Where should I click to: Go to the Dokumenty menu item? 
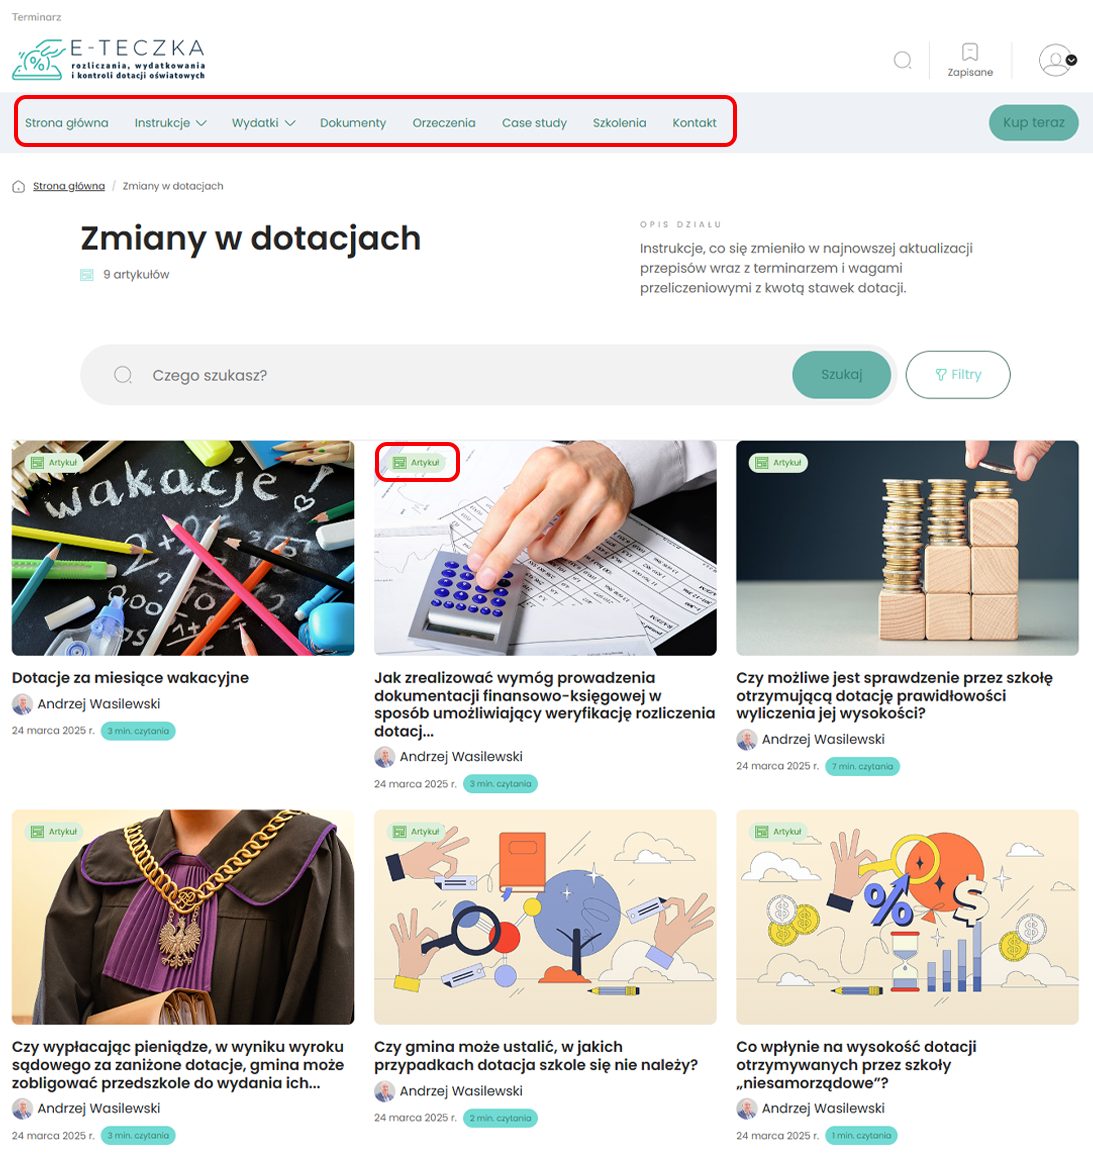353,123
